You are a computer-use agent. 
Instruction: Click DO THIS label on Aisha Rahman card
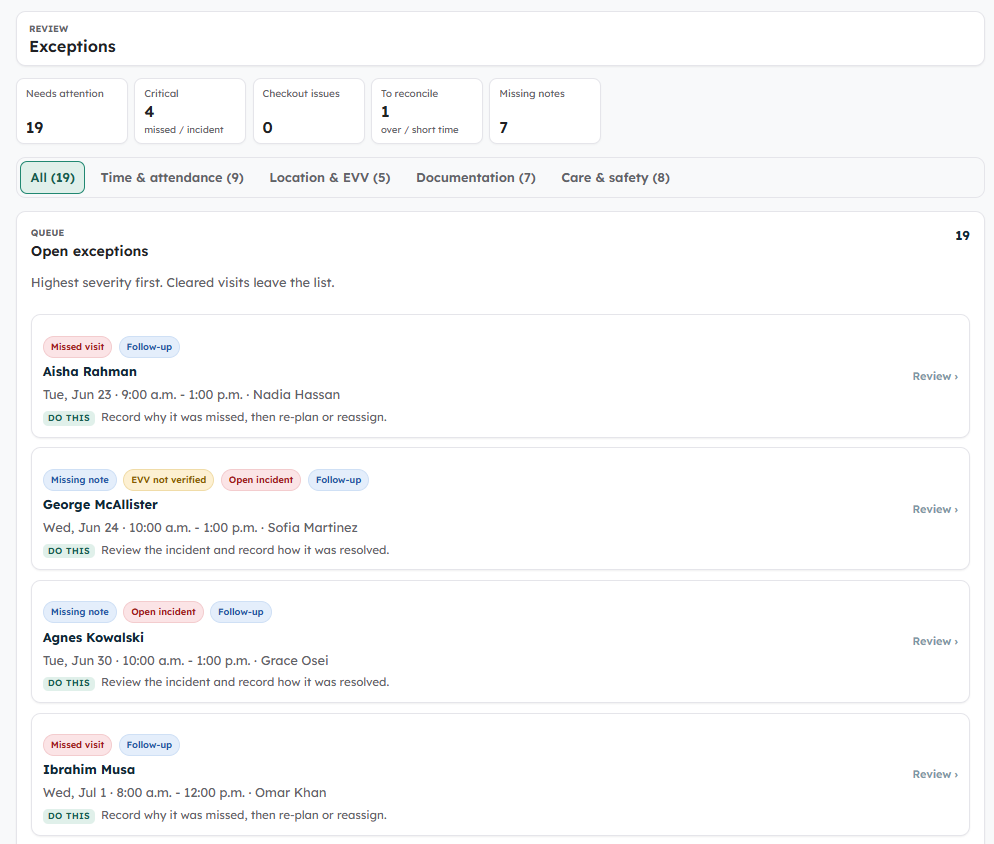pyautogui.click(x=69, y=418)
